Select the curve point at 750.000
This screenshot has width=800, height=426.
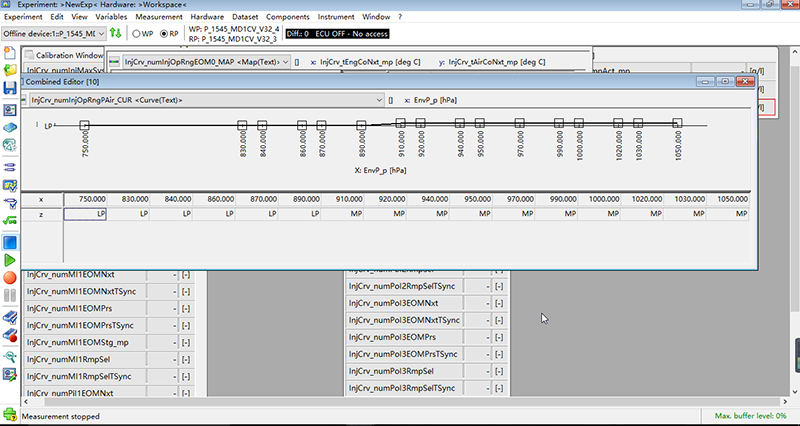[85, 124]
